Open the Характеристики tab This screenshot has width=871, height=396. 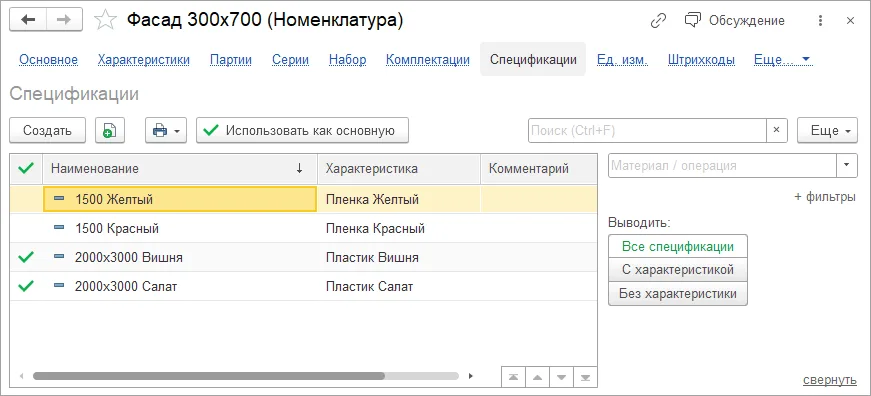pos(144,60)
